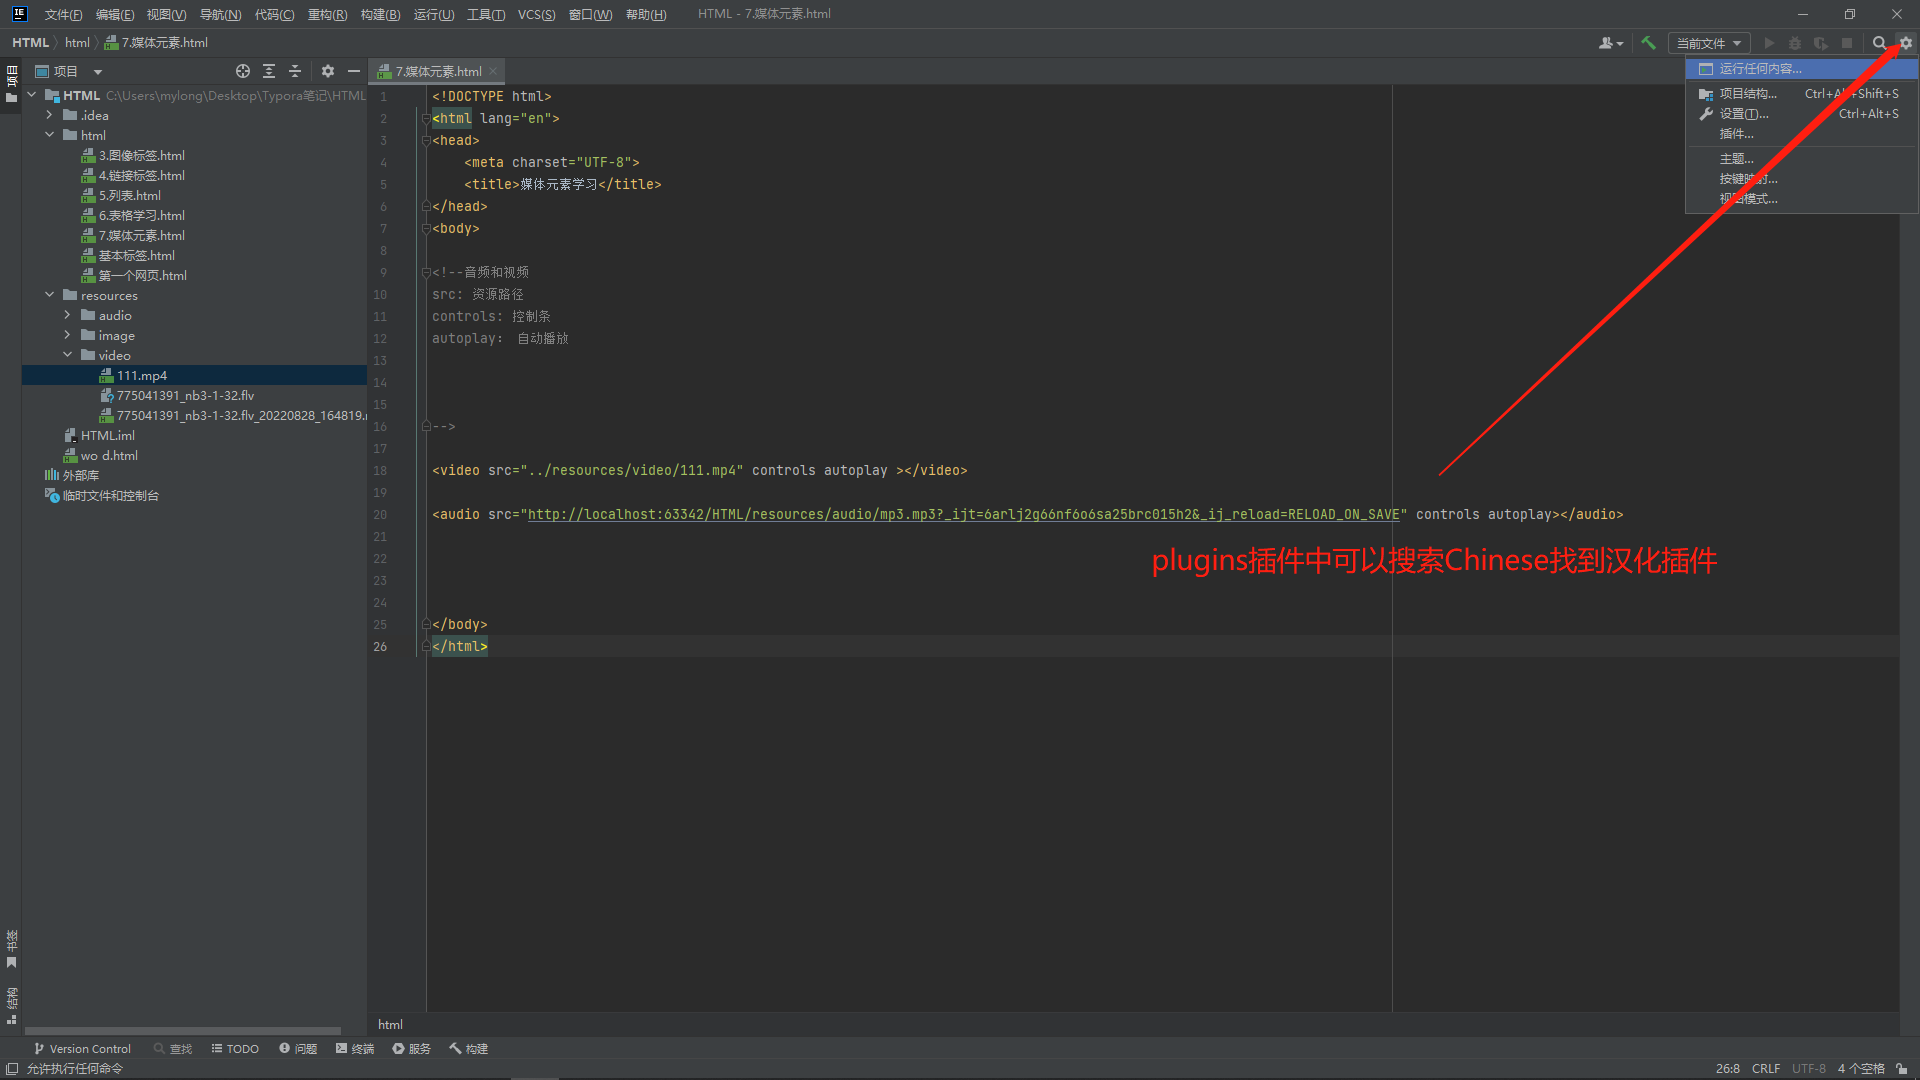Select 3.图像标签.html in project tree
The height and width of the screenshot is (1080, 1920).
pos(141,155)
